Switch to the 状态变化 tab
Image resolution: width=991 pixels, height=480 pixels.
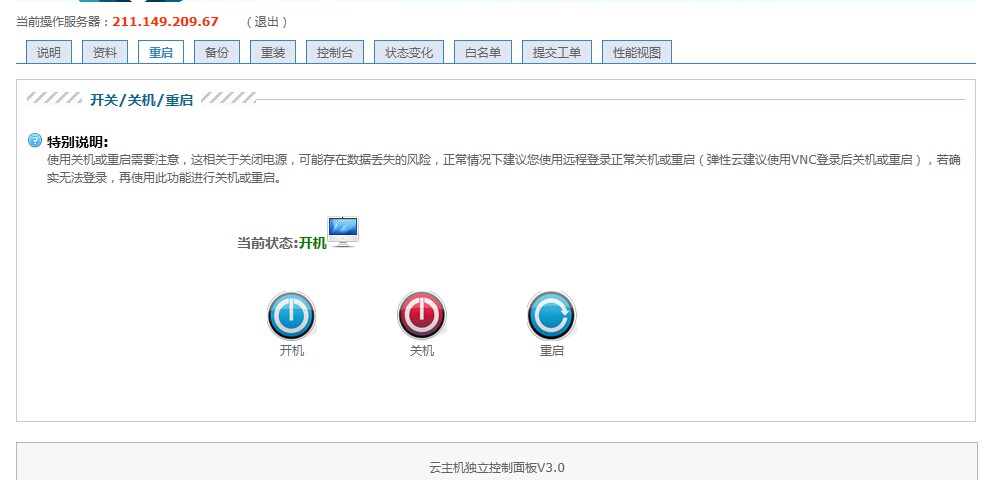409,52
